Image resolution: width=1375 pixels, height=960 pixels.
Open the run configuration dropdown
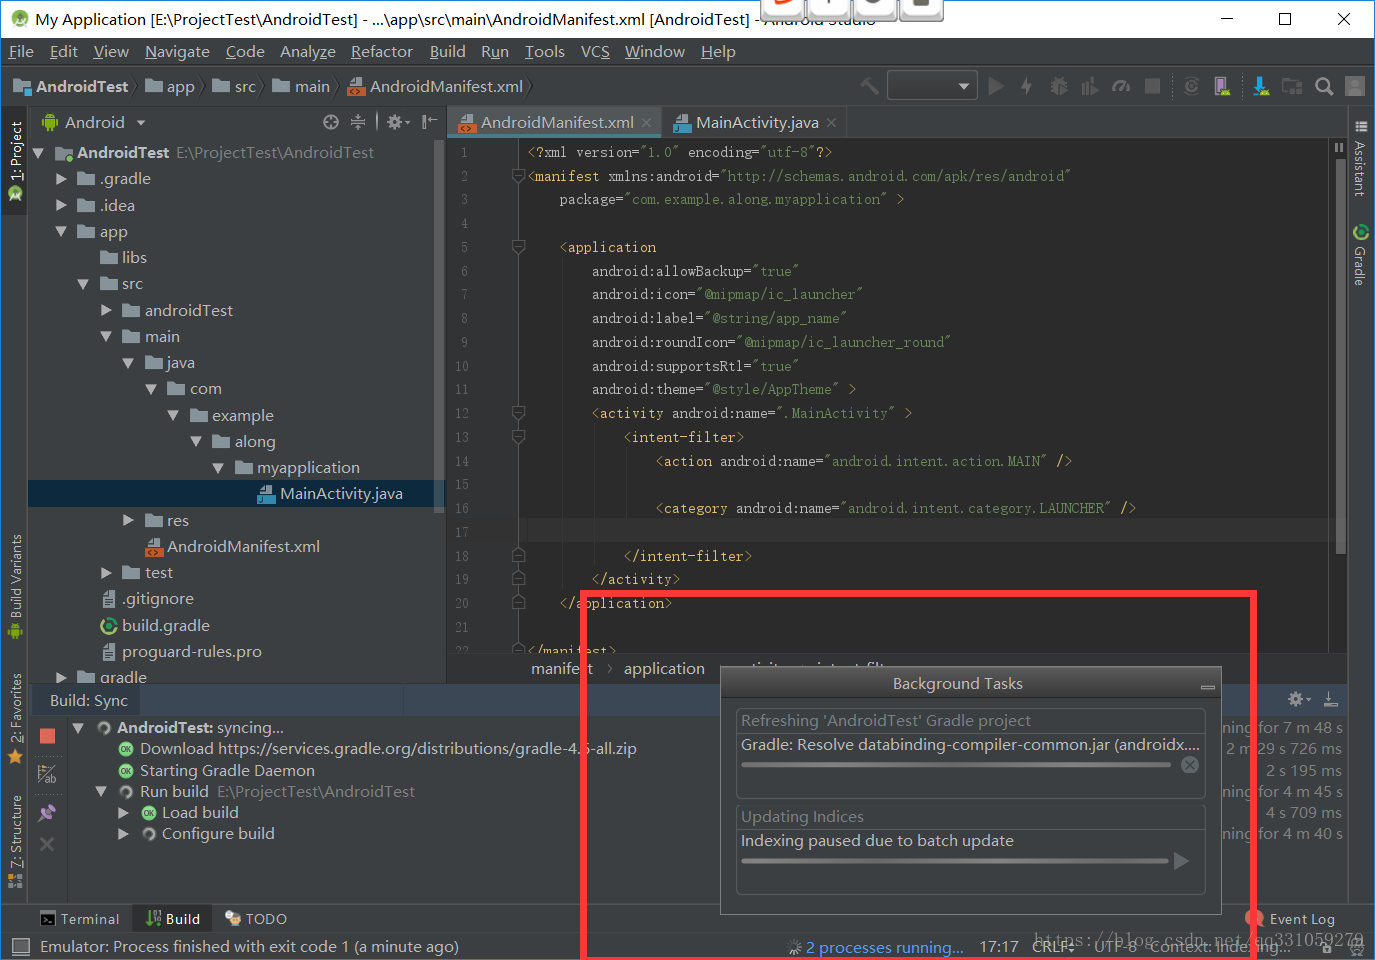[x=932, y=86]
